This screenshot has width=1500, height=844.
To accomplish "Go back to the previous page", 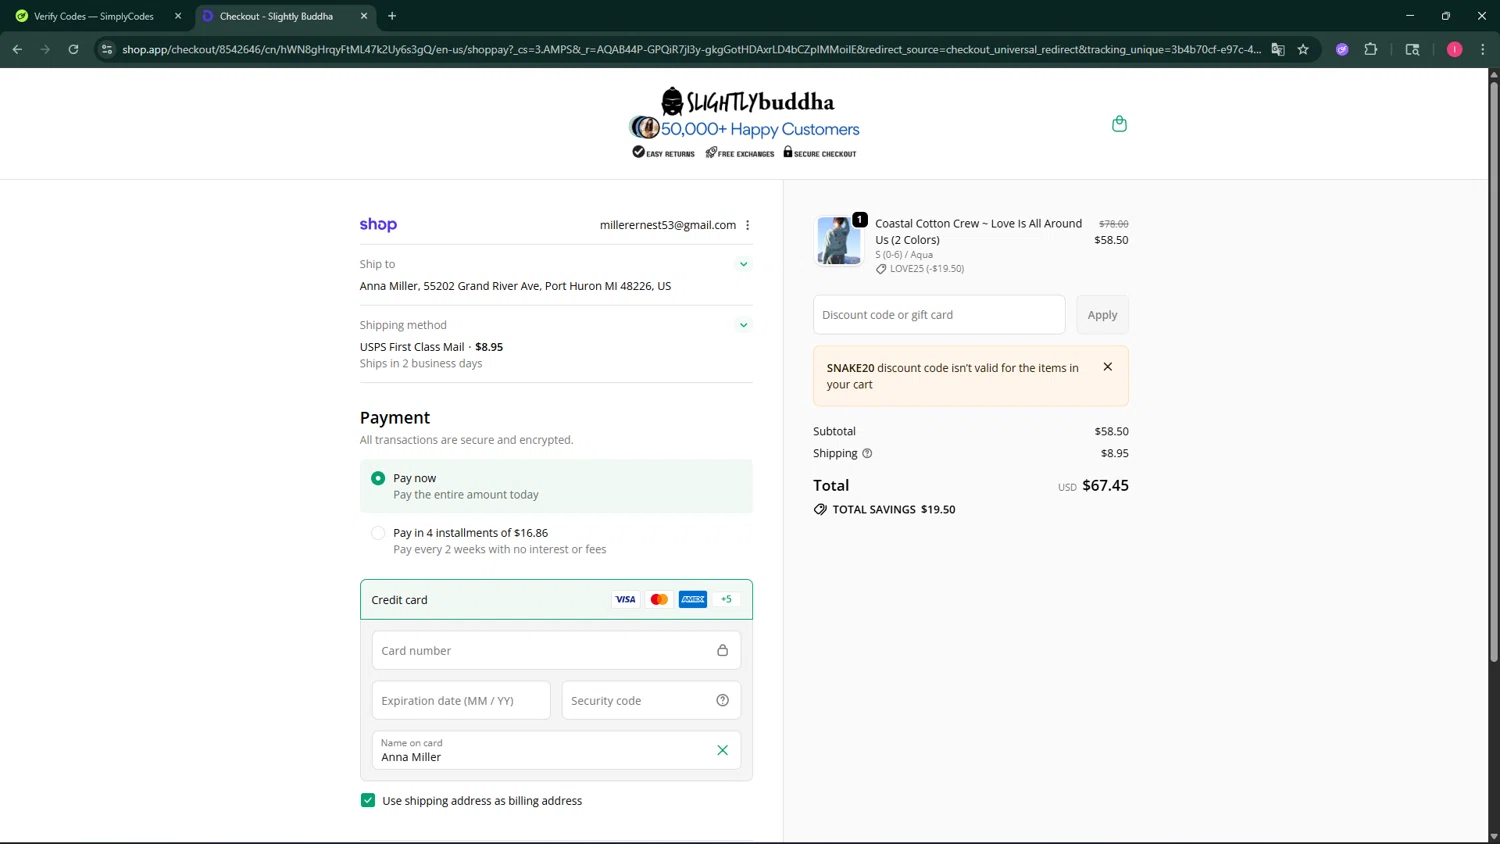I will click(17, 49).
